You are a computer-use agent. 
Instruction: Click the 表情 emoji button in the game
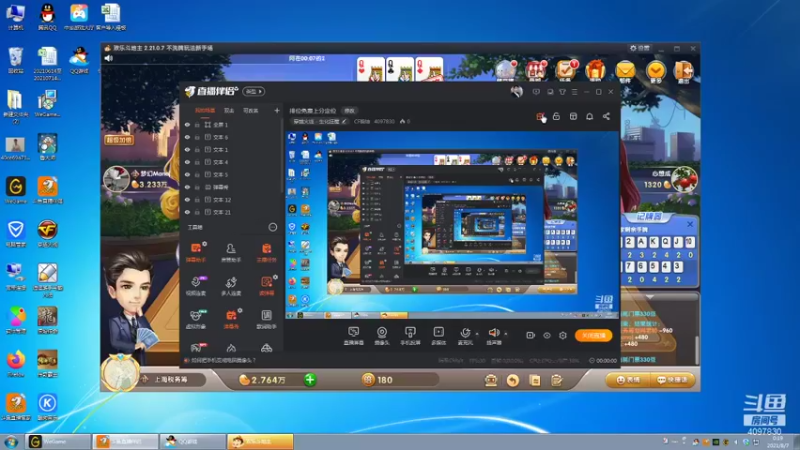pos(627,380)
